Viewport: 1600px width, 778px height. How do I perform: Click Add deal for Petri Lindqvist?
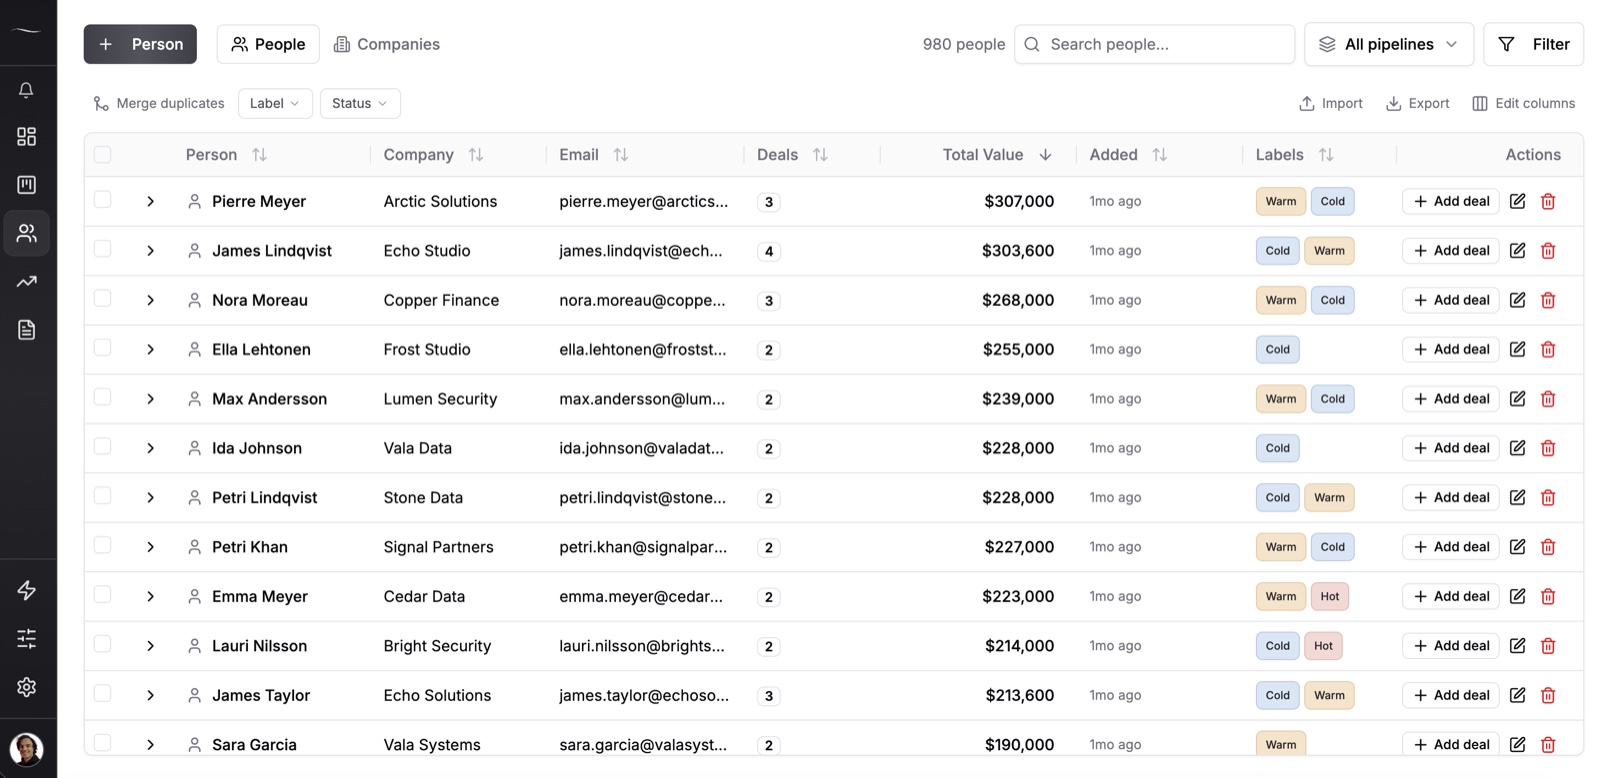pos(1451,497)
